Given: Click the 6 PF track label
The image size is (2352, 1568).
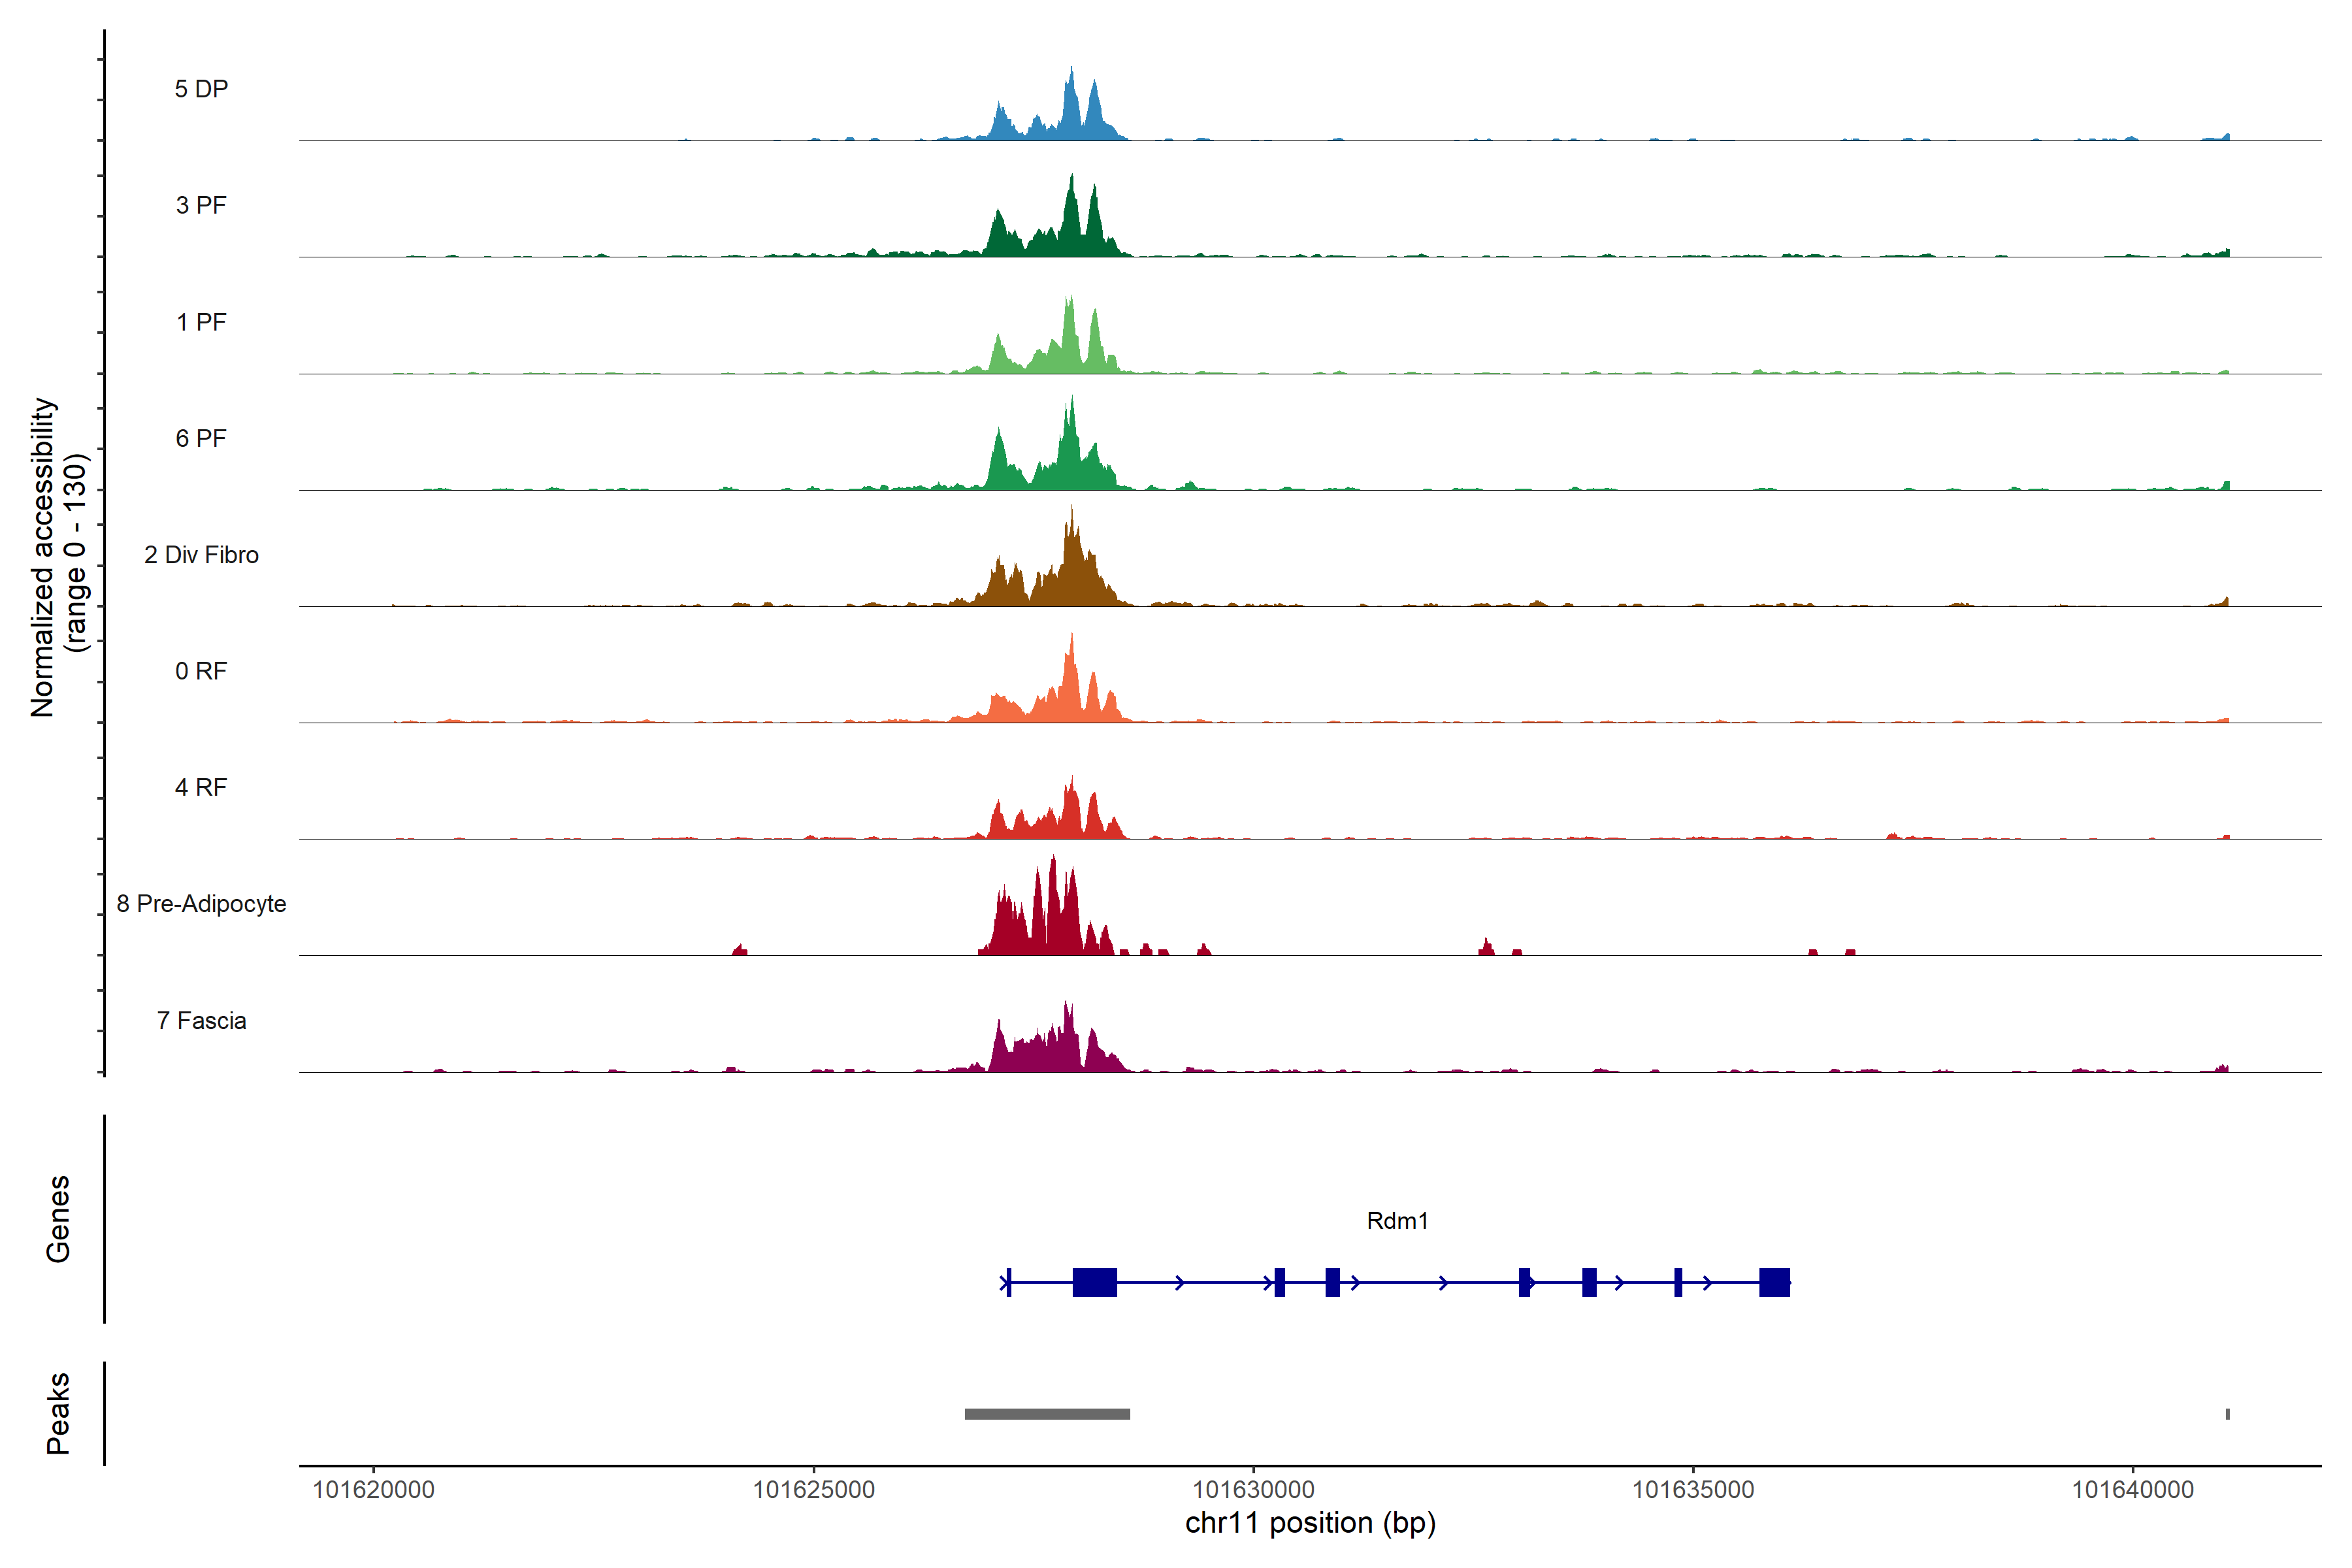Looking at the screenshot, I should pos(201,438).
